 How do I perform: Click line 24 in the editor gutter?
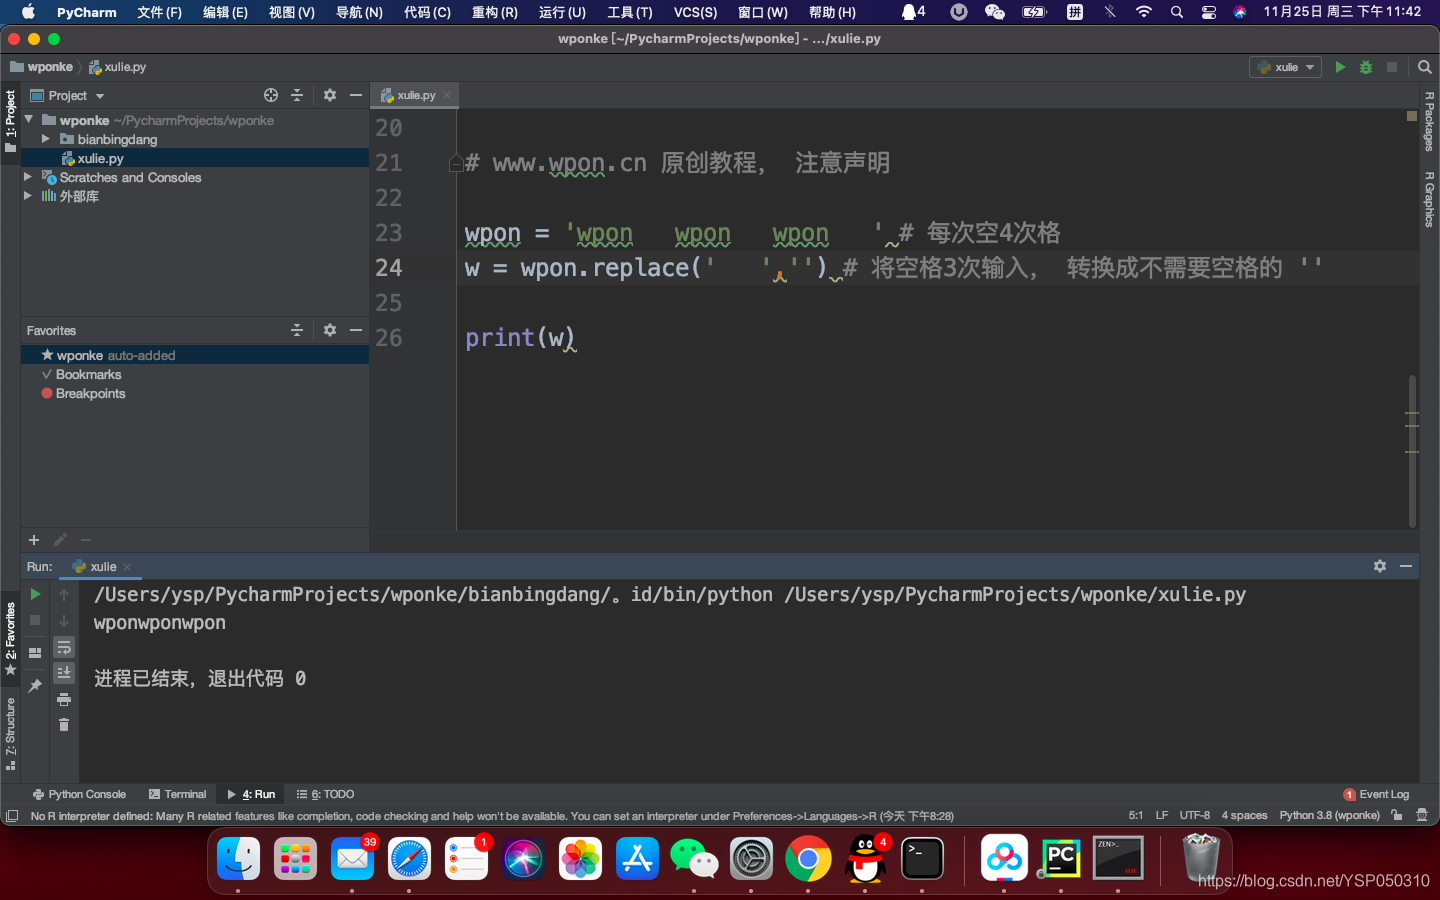coord(389,268)
